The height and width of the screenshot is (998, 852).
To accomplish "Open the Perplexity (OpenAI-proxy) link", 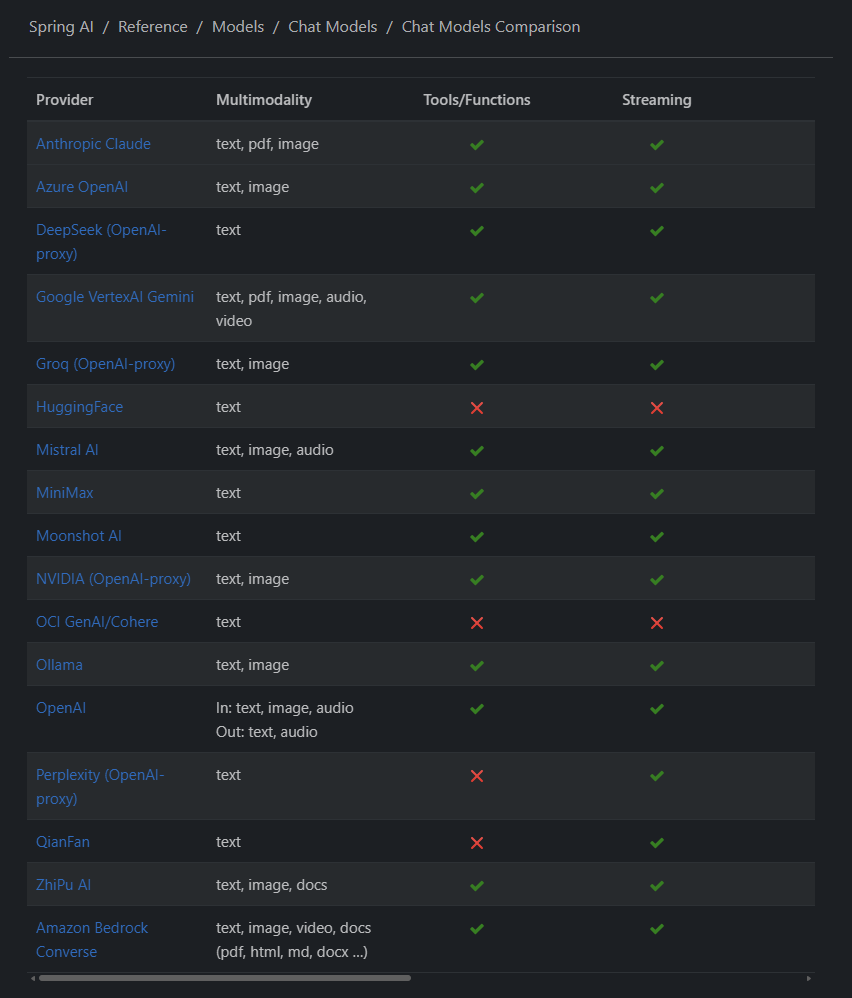I will (100, 787).
